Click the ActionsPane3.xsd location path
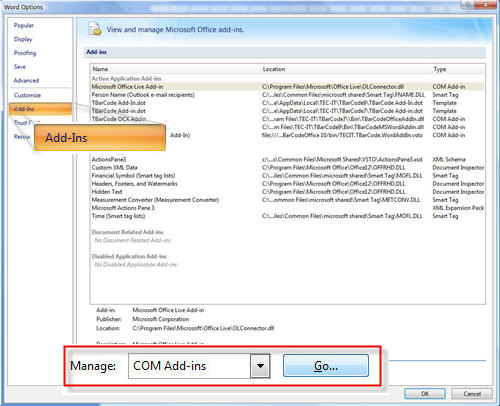This screenshot has height=406, width=500. tap(342, 159)
